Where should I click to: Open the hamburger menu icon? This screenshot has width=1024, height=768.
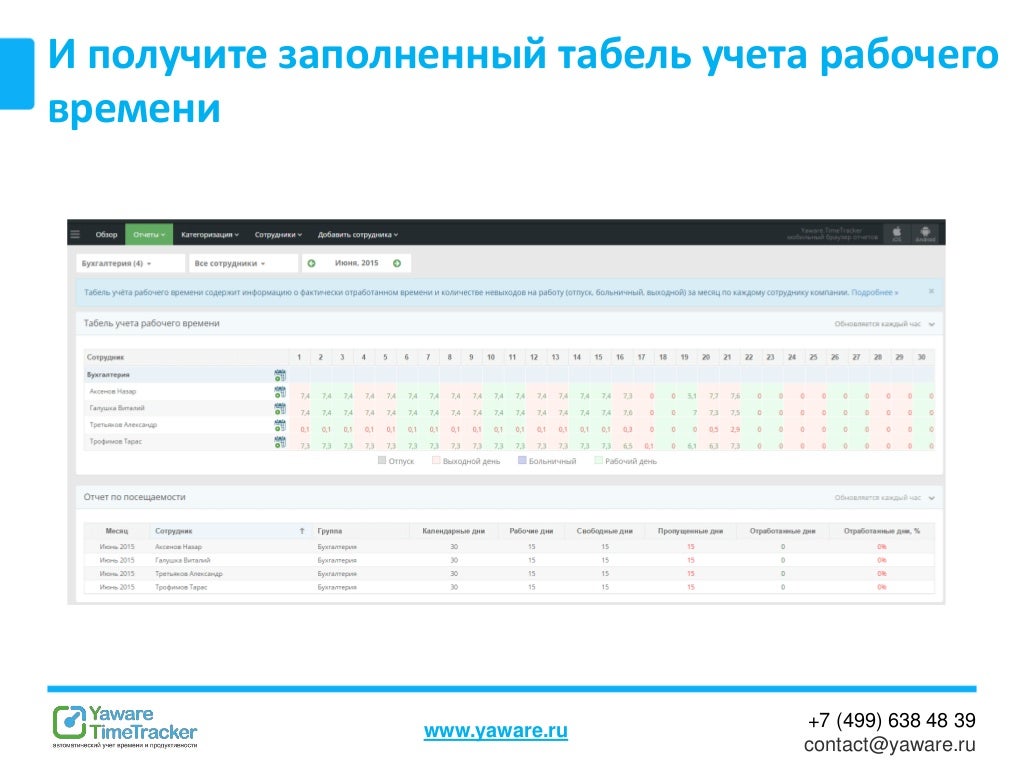point(75,234)
